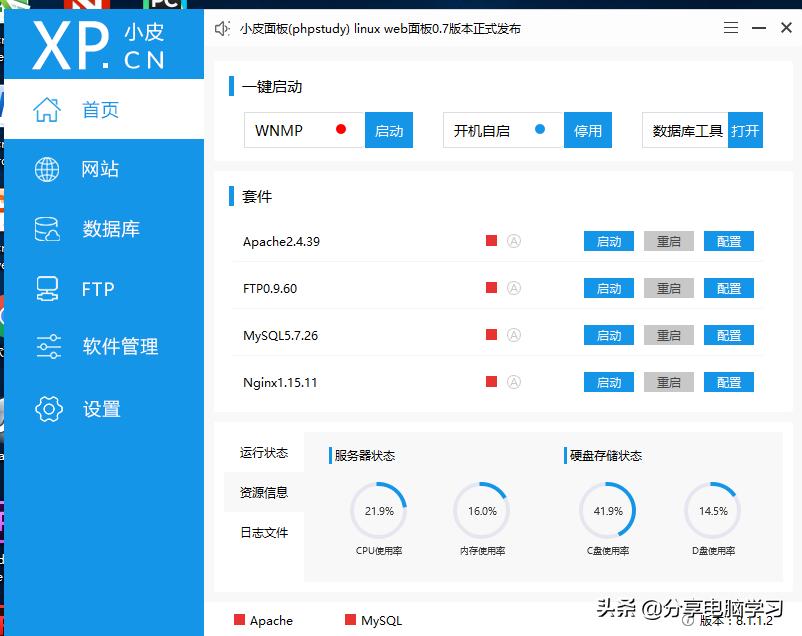Click the red Apache legend square

point(238,620)
